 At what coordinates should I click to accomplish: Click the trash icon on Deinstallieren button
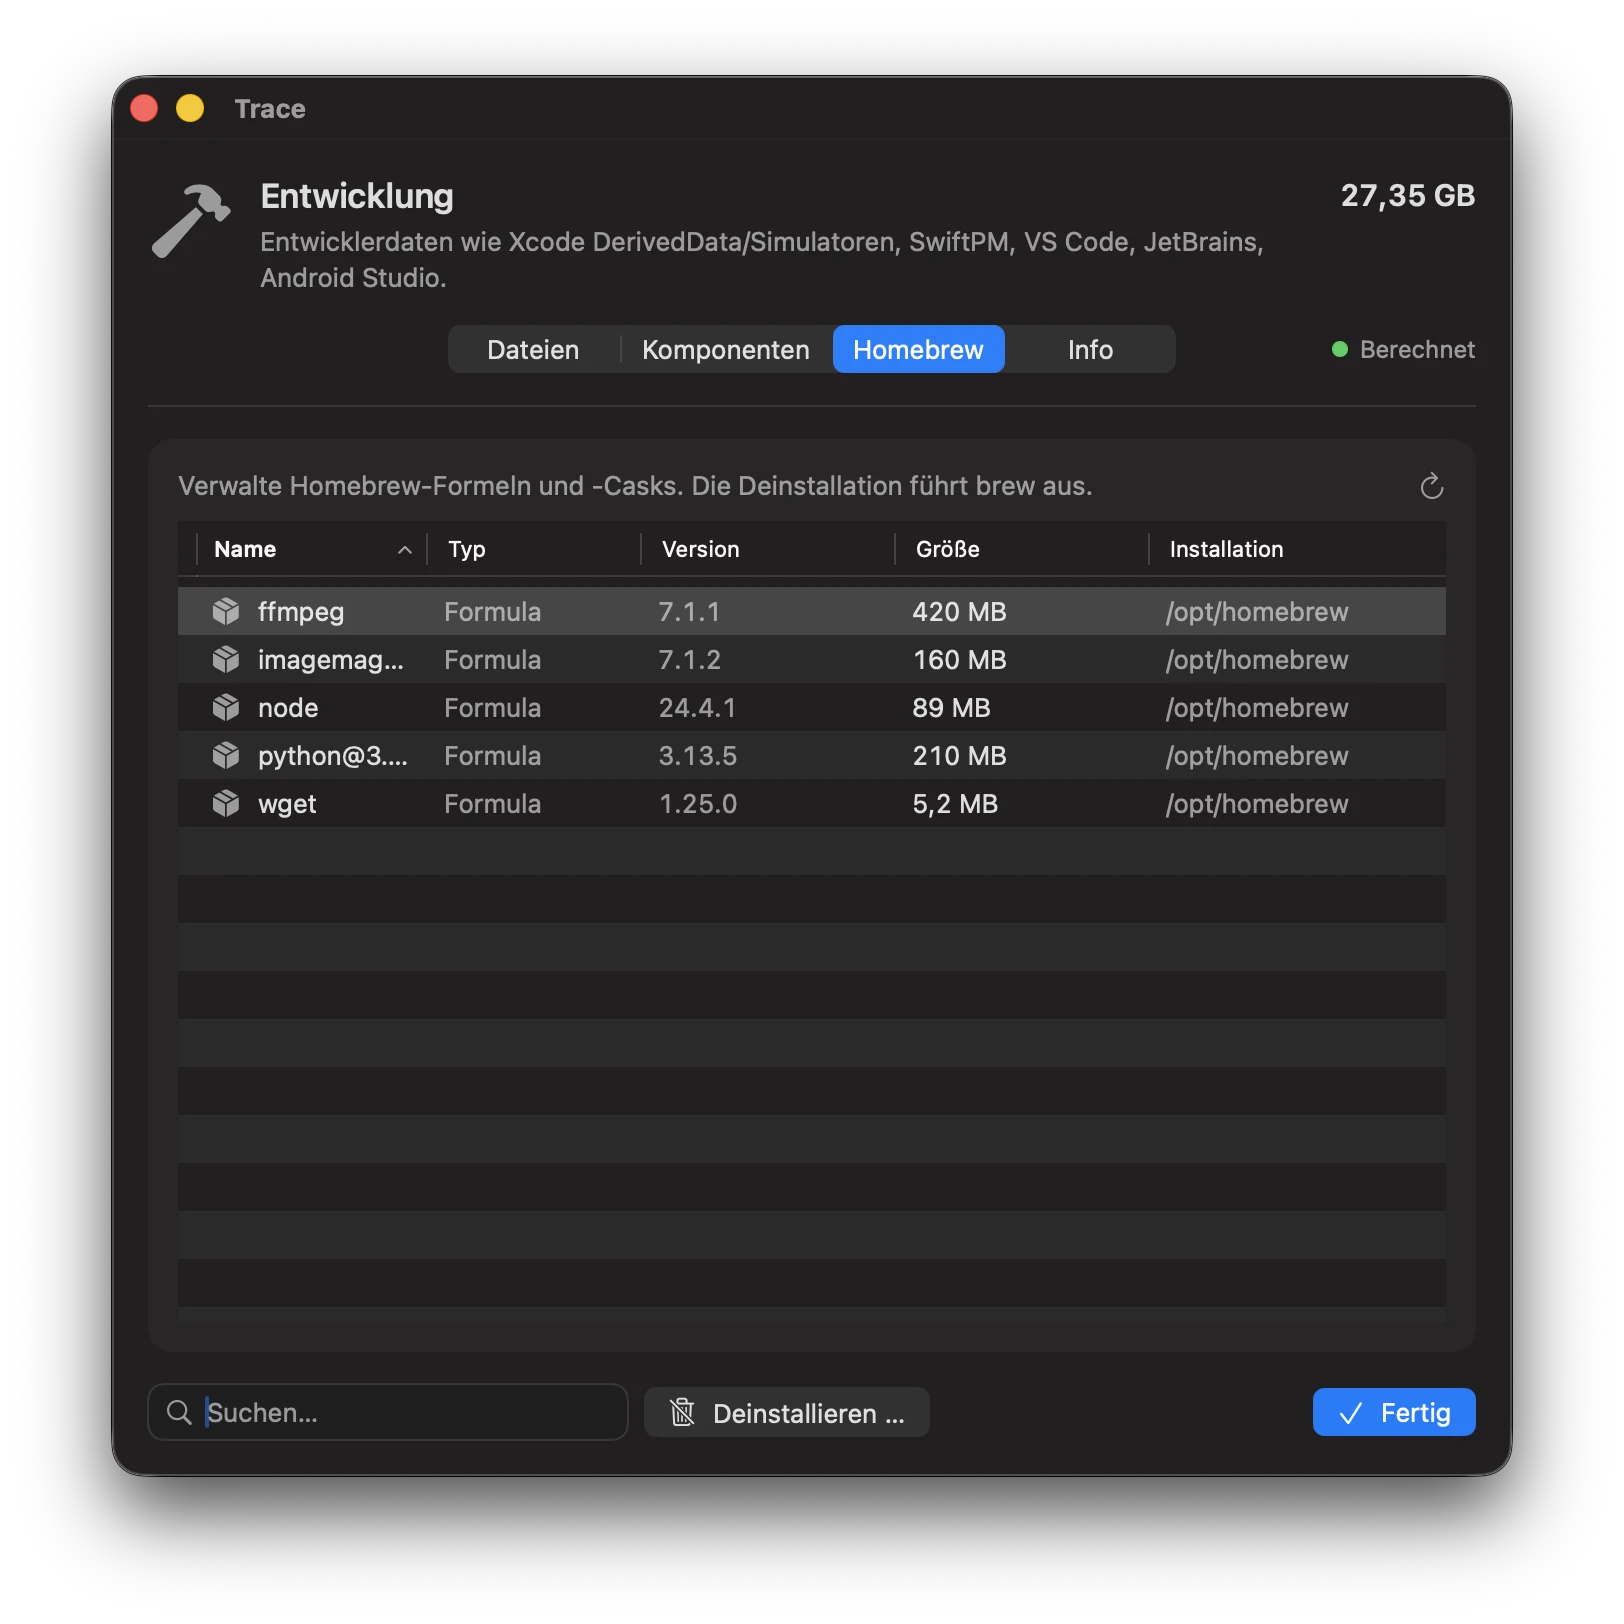pos(682,1412)
